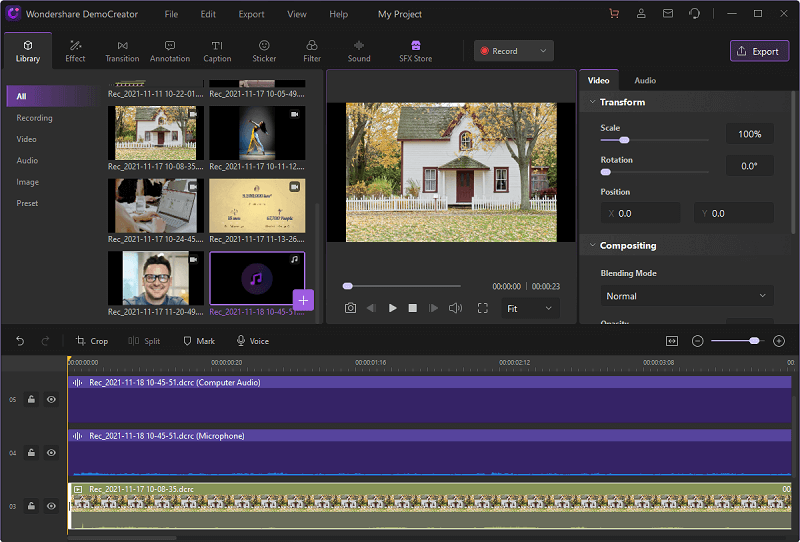Toggle visibility of track 05

51,400
